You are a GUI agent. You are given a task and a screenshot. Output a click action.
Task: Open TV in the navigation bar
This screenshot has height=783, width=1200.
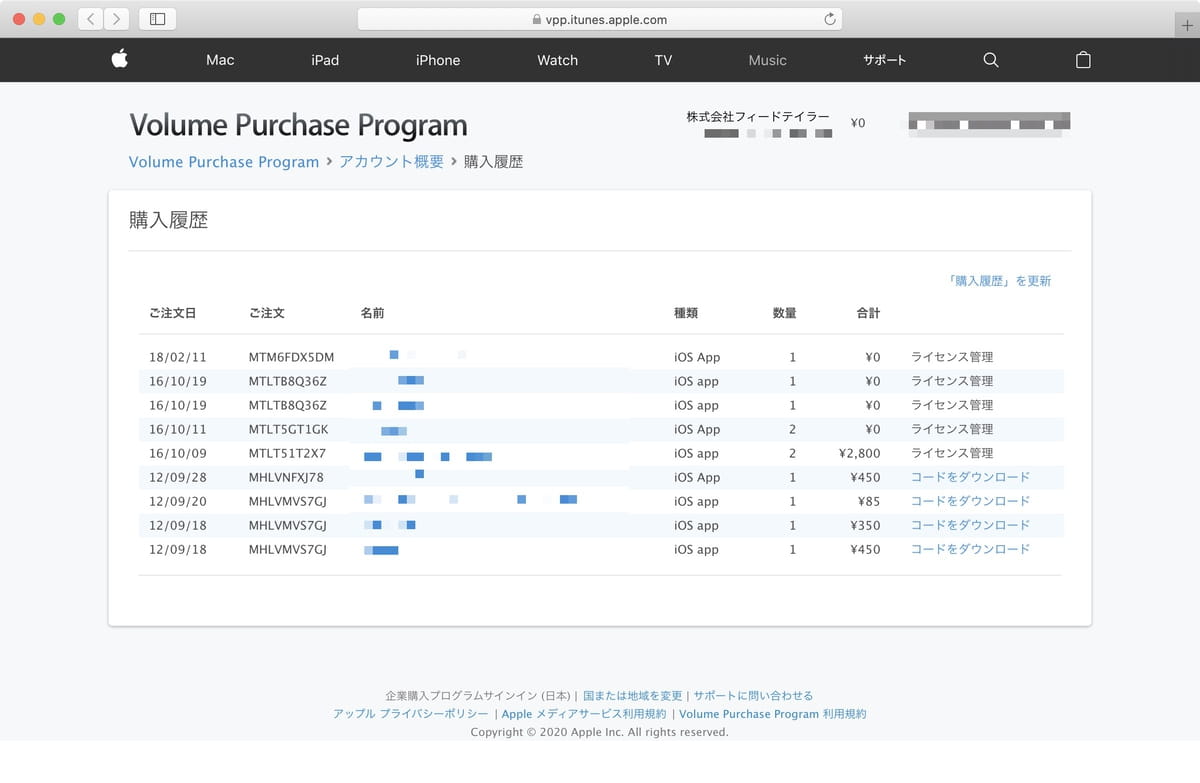(x=663, y=60)
